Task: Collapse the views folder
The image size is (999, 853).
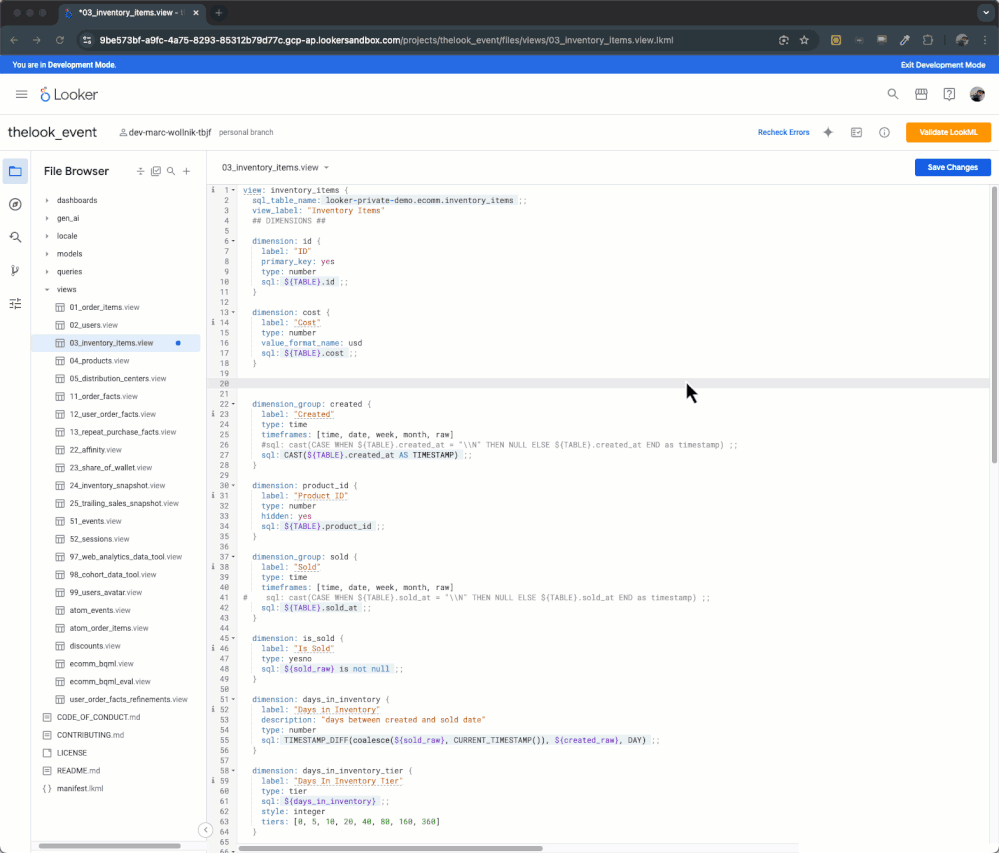Action: pos(47,289)
